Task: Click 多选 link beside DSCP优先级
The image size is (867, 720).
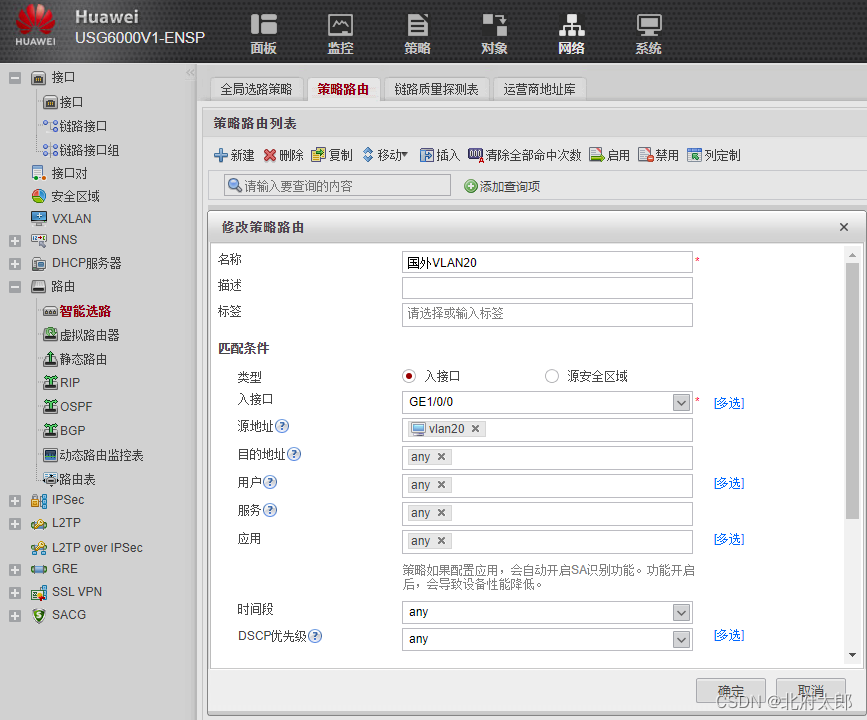Action: tap(729, 635)
